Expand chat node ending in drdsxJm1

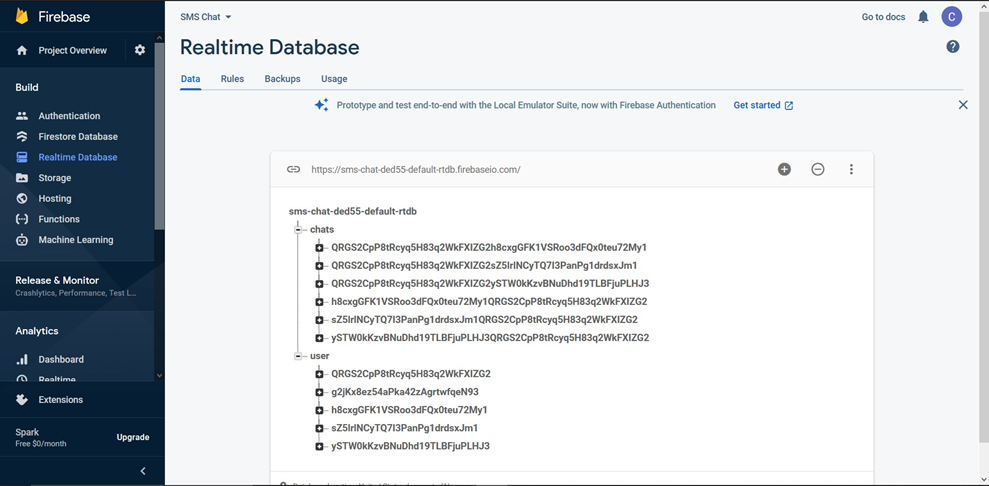[320, 266]
